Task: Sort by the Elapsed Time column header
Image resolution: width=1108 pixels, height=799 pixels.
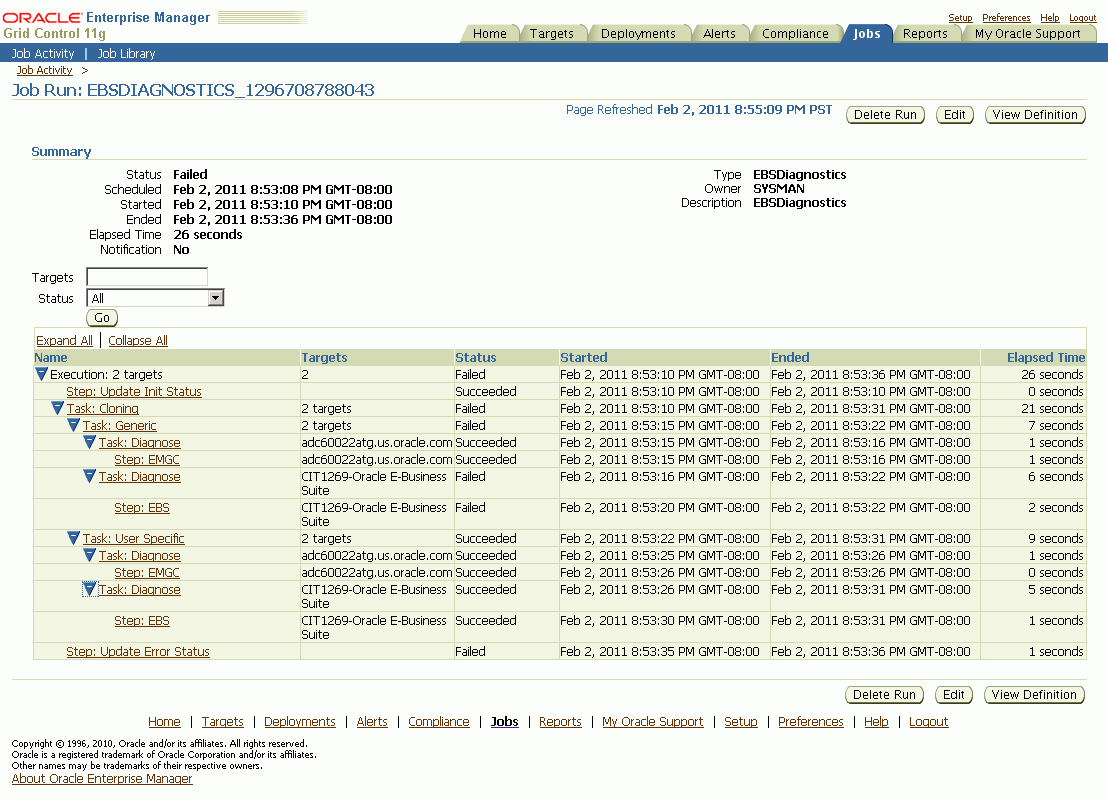Action: (1046, 357)
